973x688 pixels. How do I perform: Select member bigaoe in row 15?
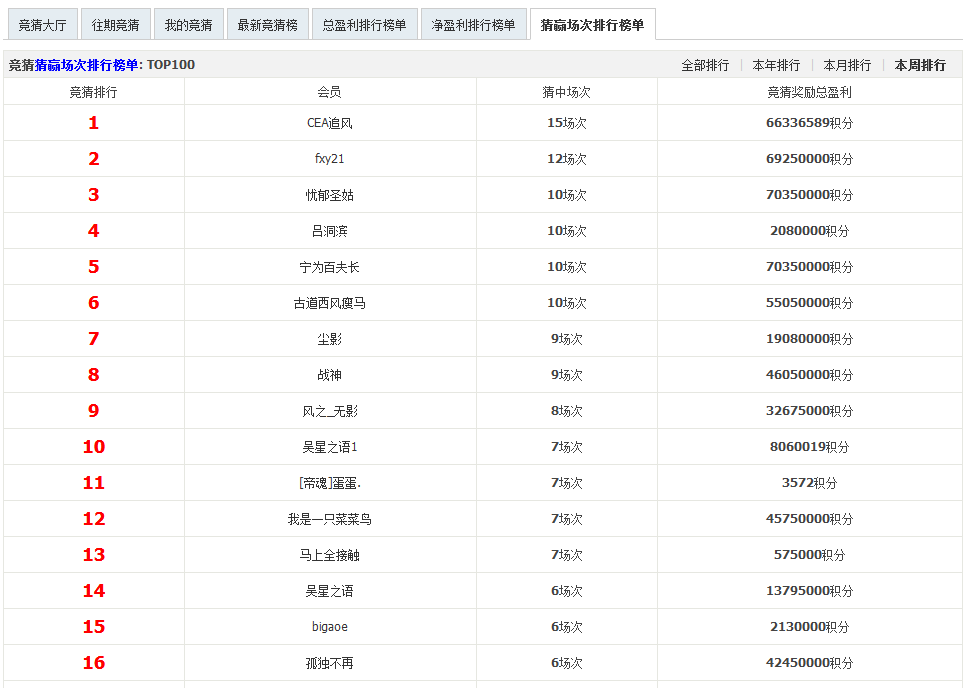point(329,627)
